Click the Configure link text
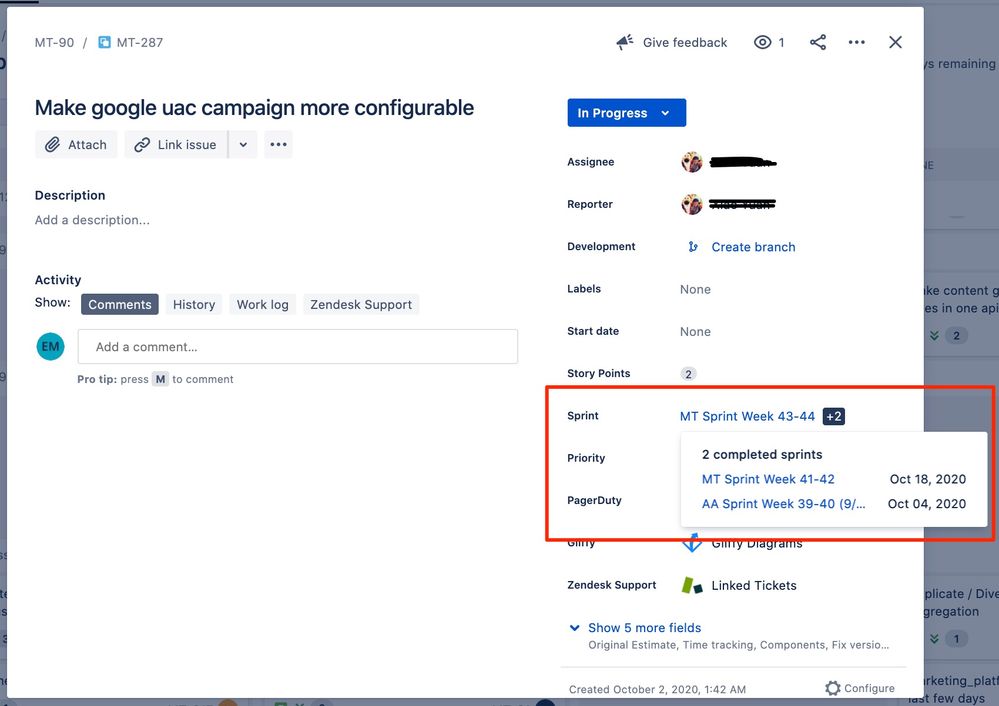Image resolution: width=999 pixels, height=706 pixels. (x=869, y=688)
